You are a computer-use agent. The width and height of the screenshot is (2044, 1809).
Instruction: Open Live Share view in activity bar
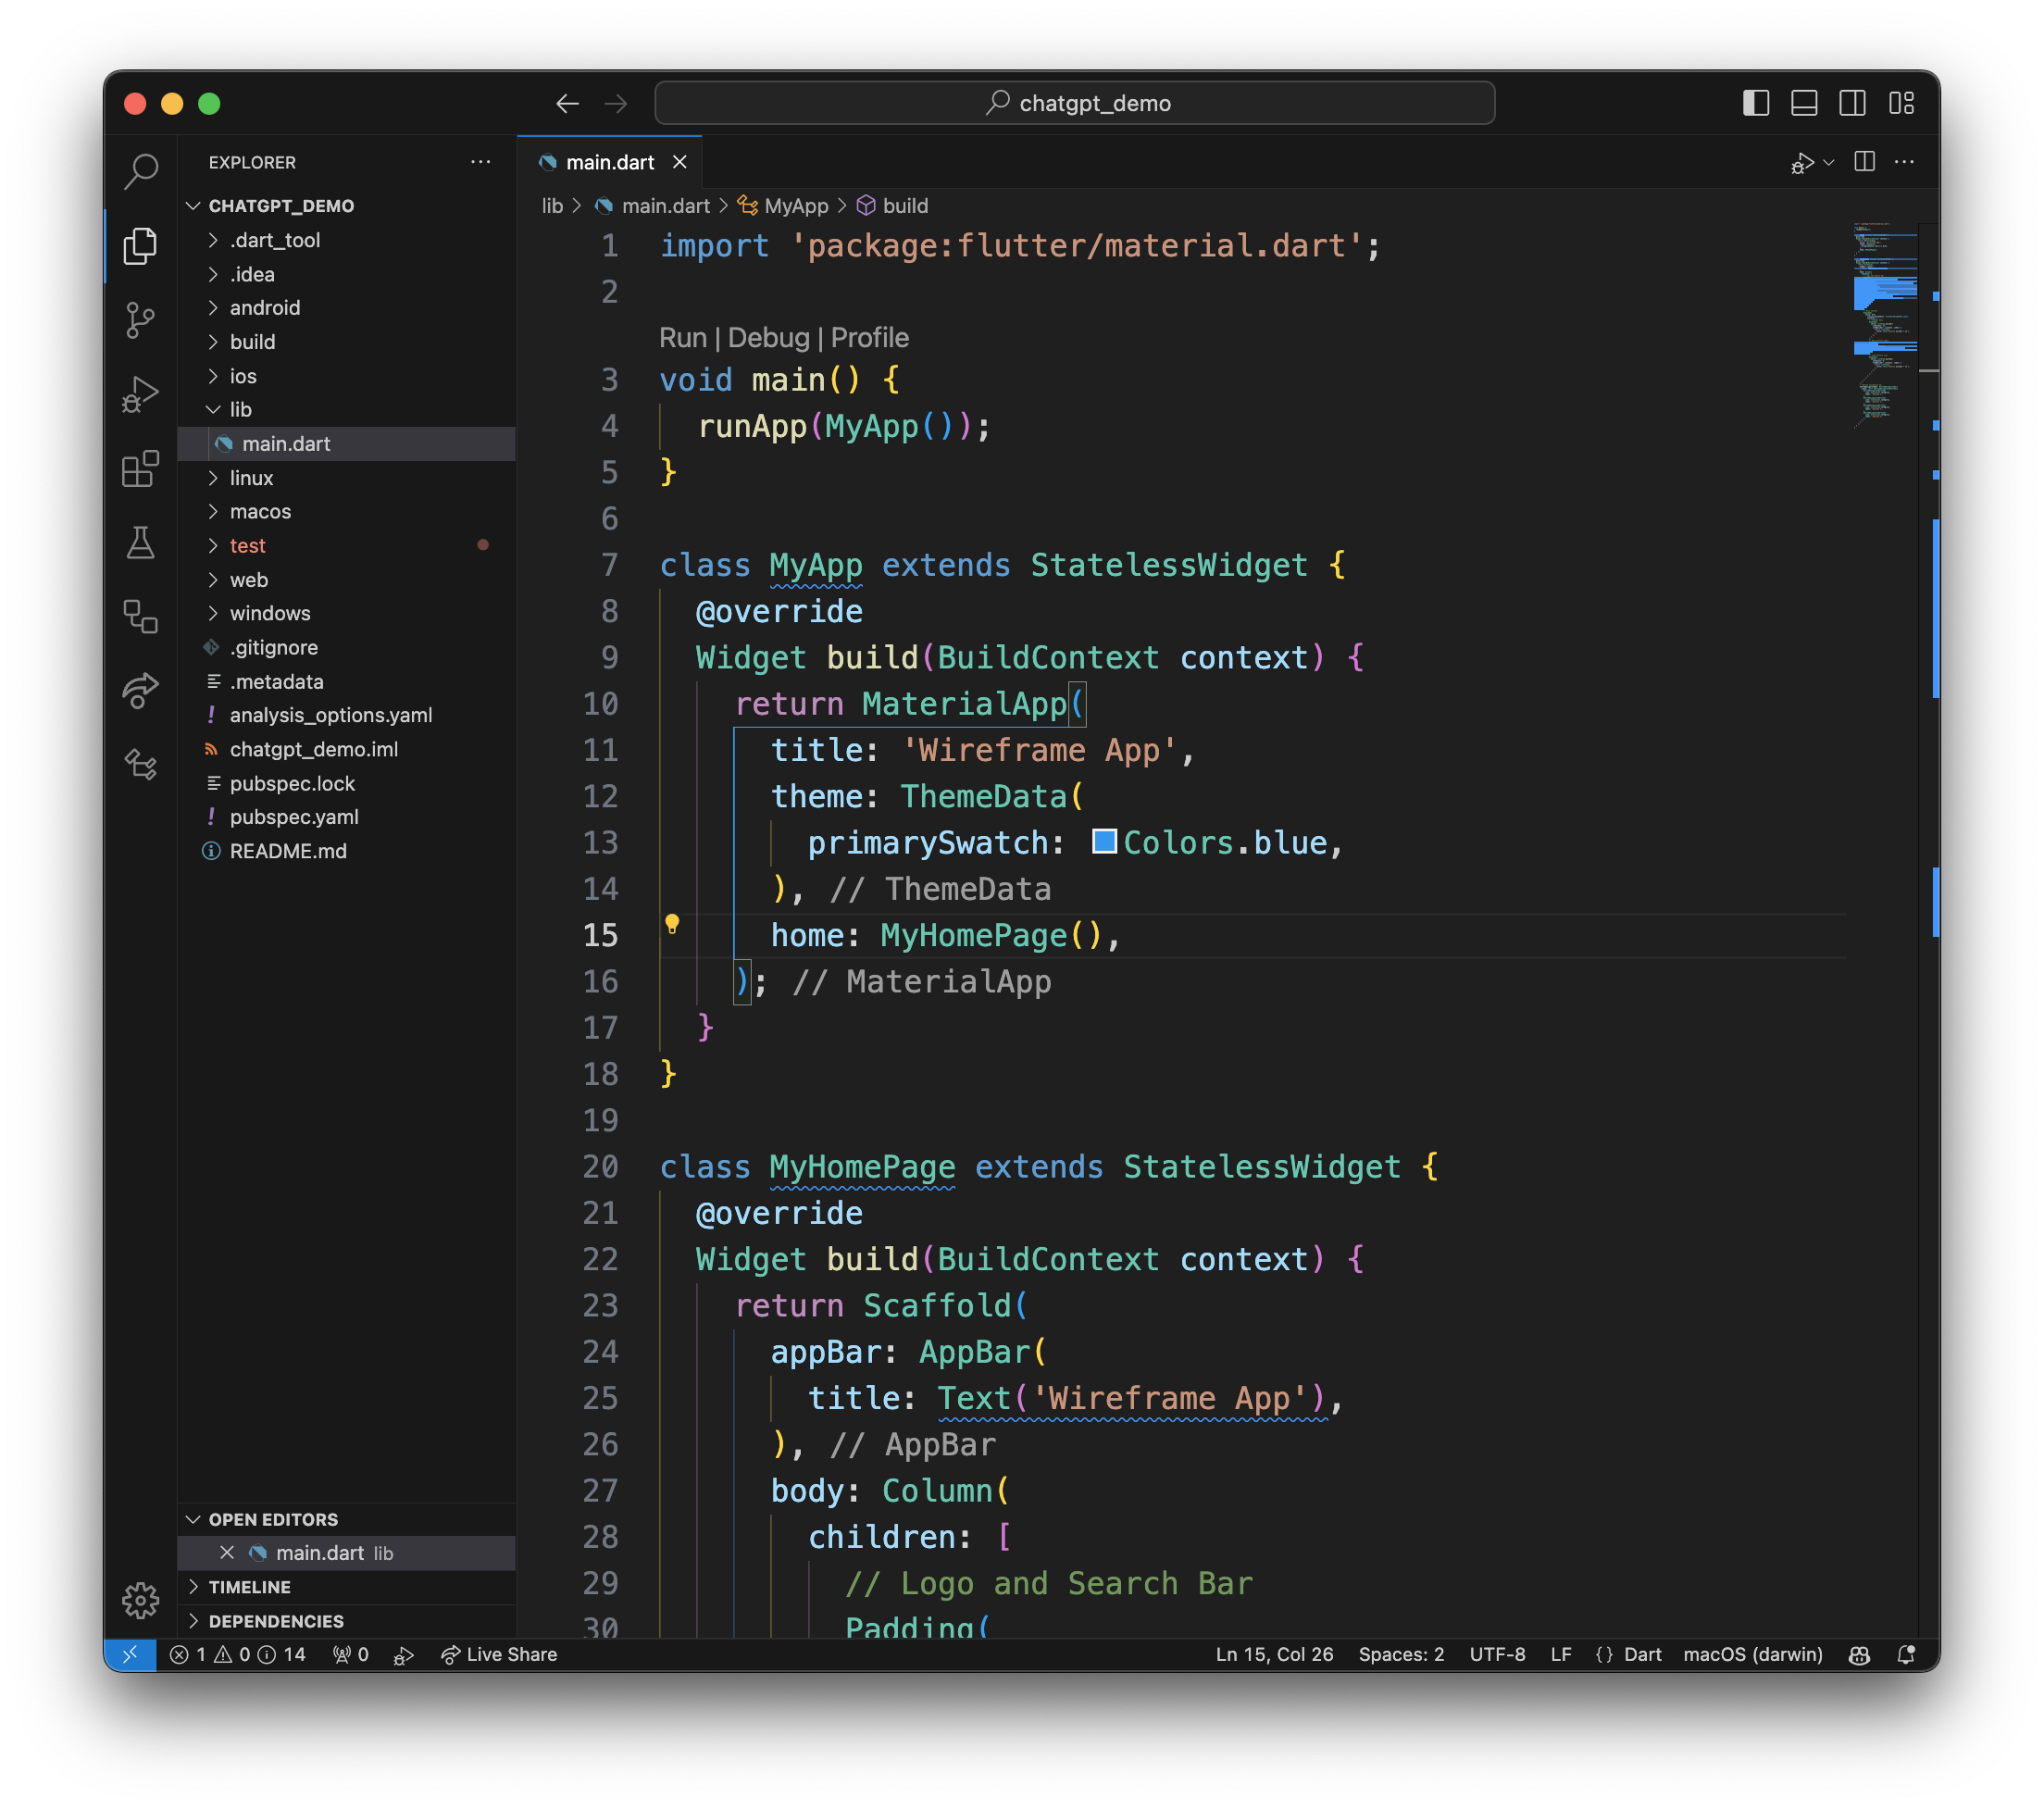[140, 691]
